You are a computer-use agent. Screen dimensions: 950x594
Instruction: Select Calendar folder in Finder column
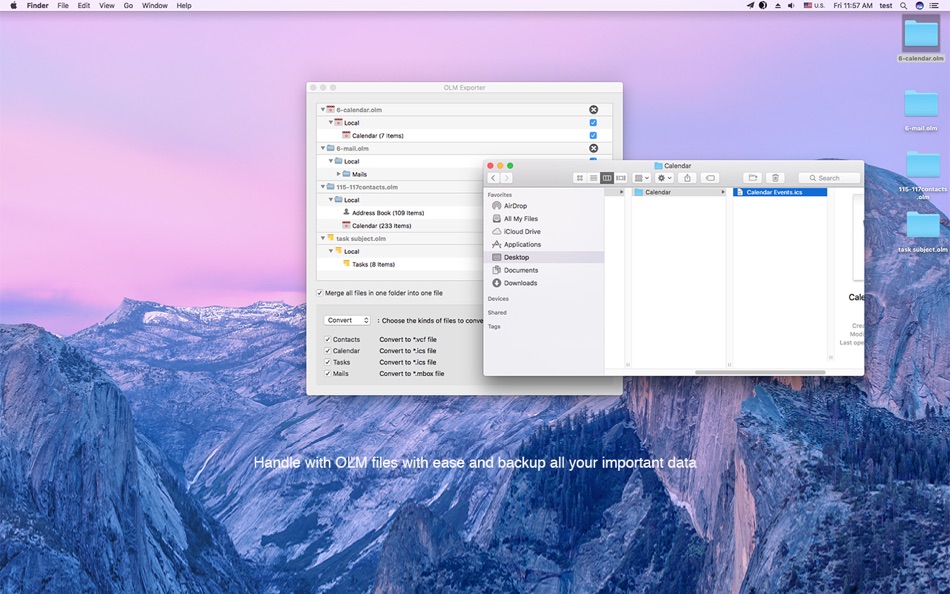coord(679,192)
